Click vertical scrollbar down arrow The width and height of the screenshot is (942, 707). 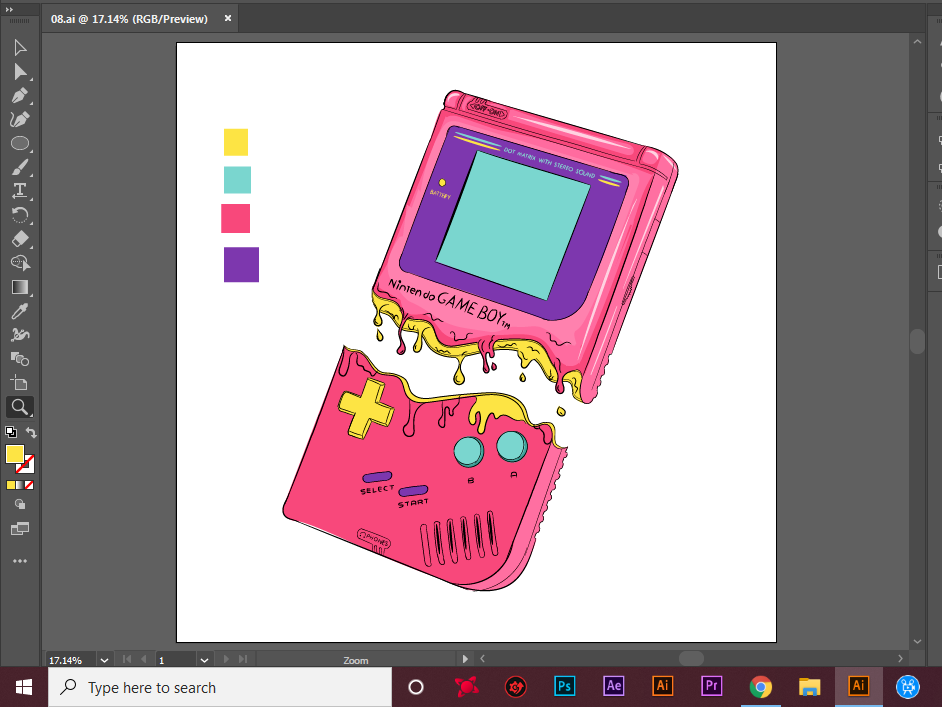point(917,642)
